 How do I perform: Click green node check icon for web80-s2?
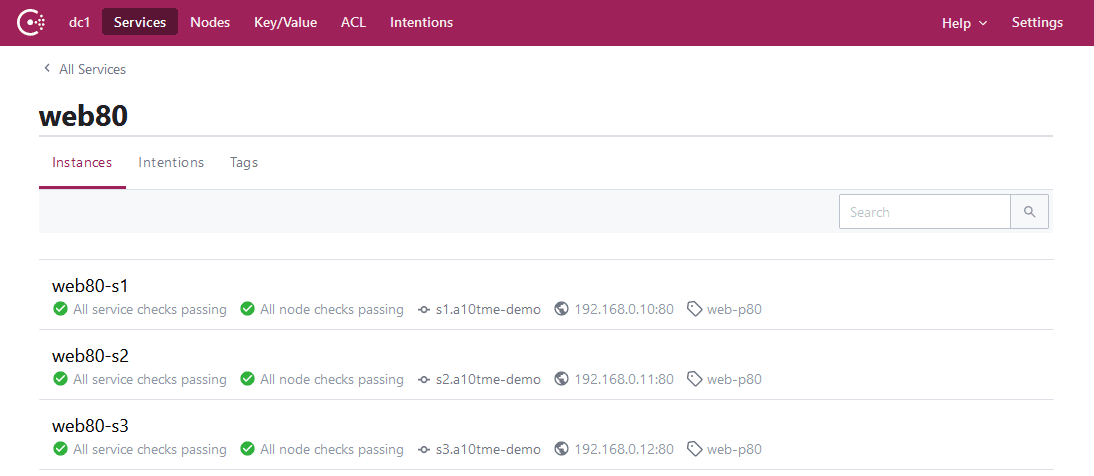click(247, 380)
